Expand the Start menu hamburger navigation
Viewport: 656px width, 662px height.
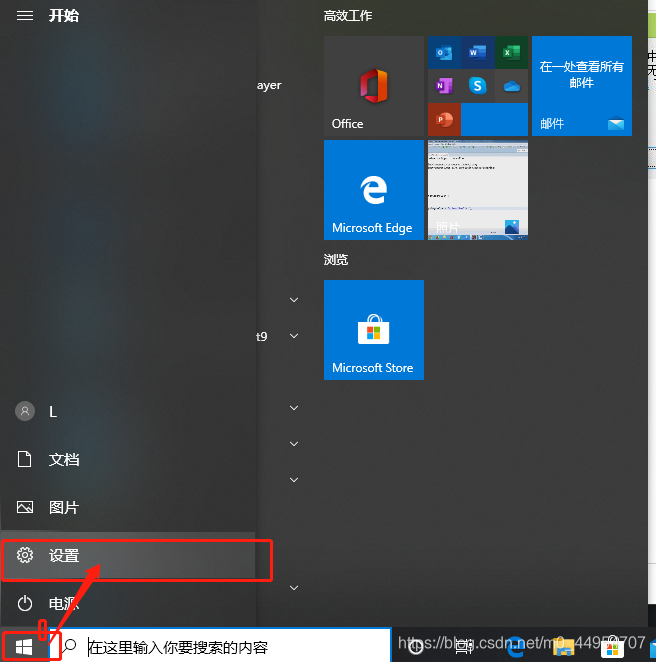point(25,16)
